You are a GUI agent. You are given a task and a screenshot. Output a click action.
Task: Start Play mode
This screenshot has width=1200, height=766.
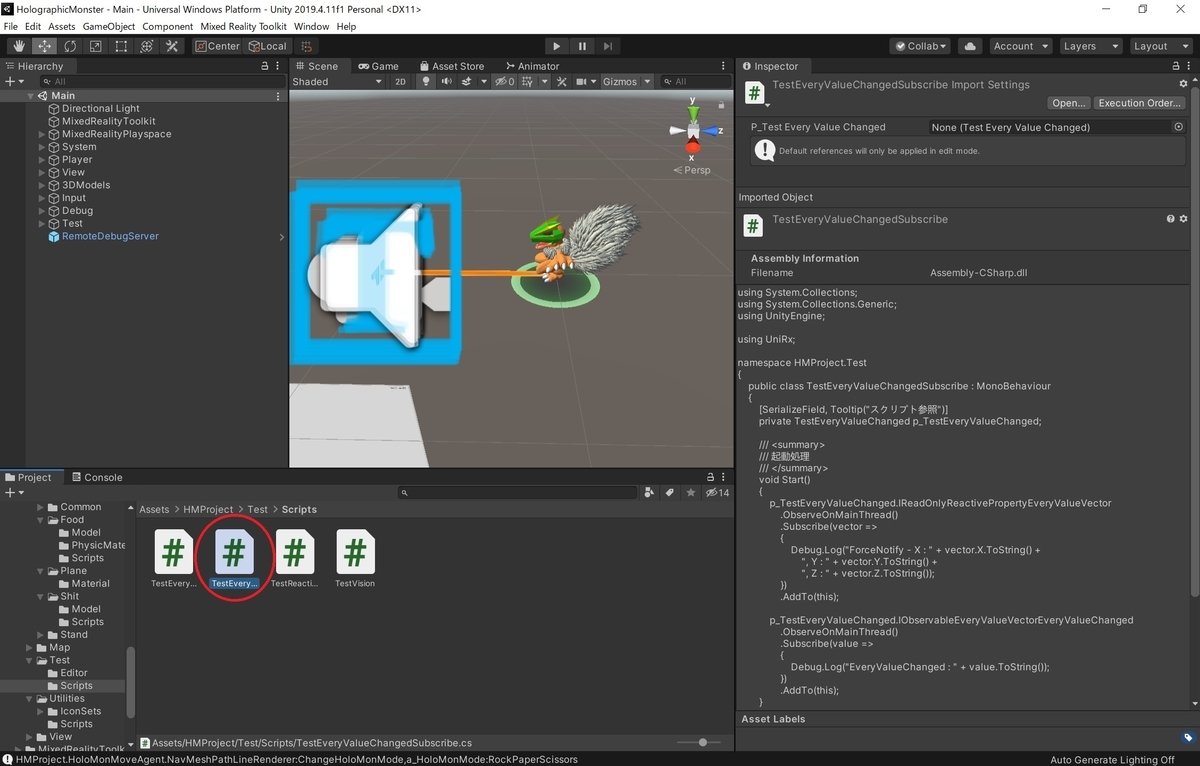557,46
